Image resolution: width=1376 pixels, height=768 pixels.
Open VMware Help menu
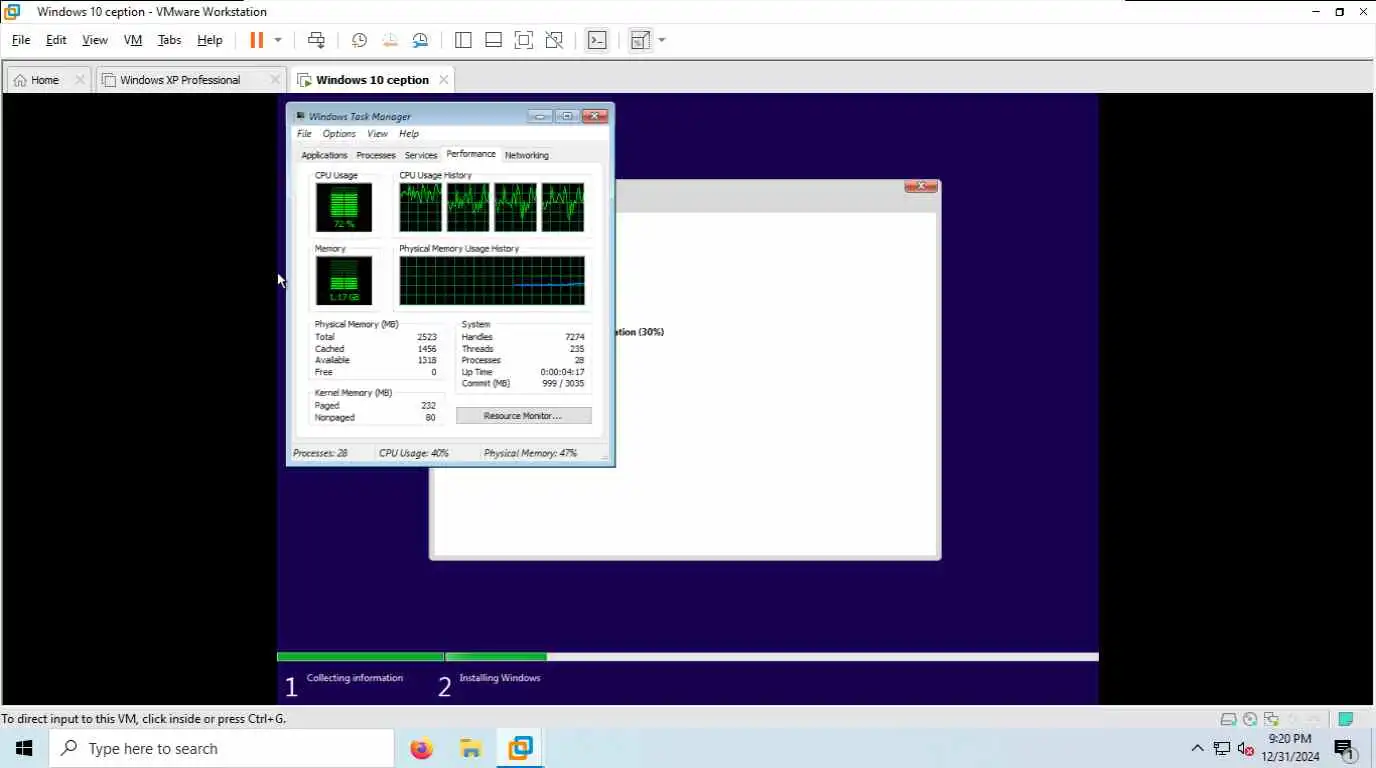pyautogui.click(x=210, y=40)
